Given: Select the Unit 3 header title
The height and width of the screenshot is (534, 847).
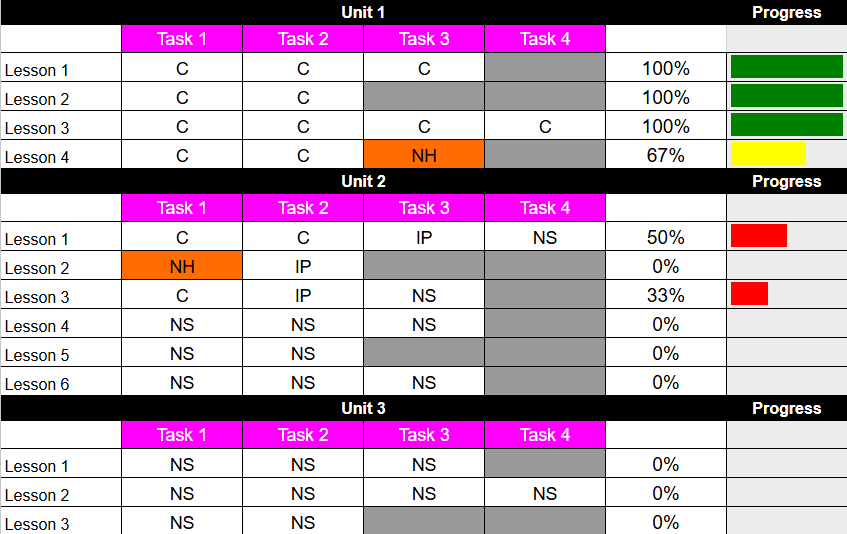Looking at the screenshot, I should pos(363,408).
